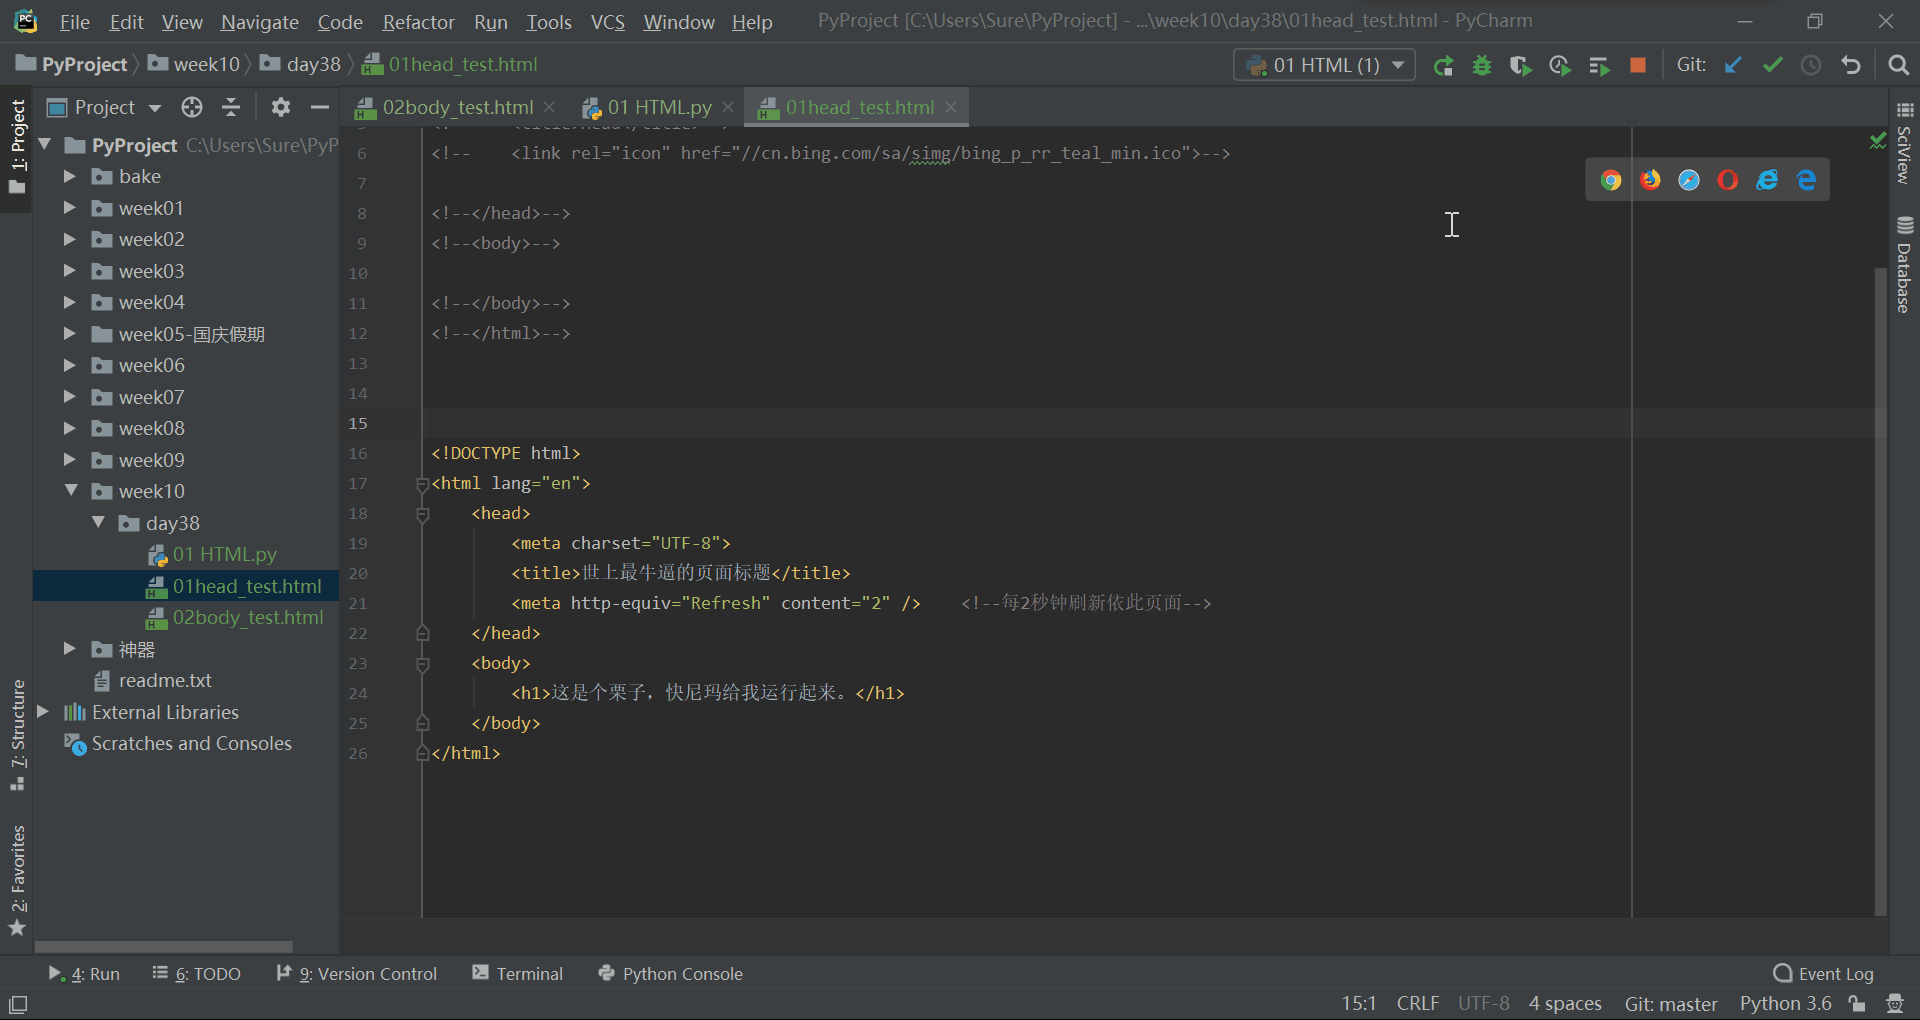This screenshot has width=1920, height=1020.
Task: Collapse the week10 folder
Action: (x=70, y=491)
